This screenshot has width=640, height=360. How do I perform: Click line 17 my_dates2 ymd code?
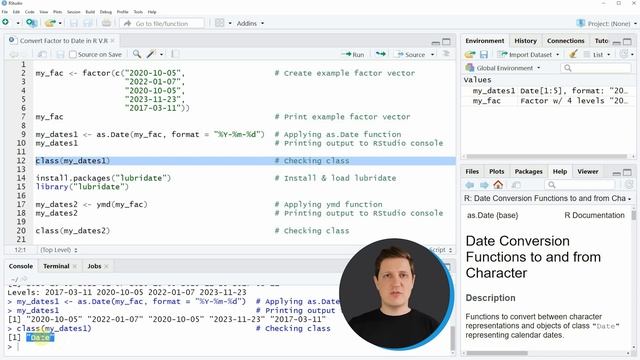click(91, 204)
